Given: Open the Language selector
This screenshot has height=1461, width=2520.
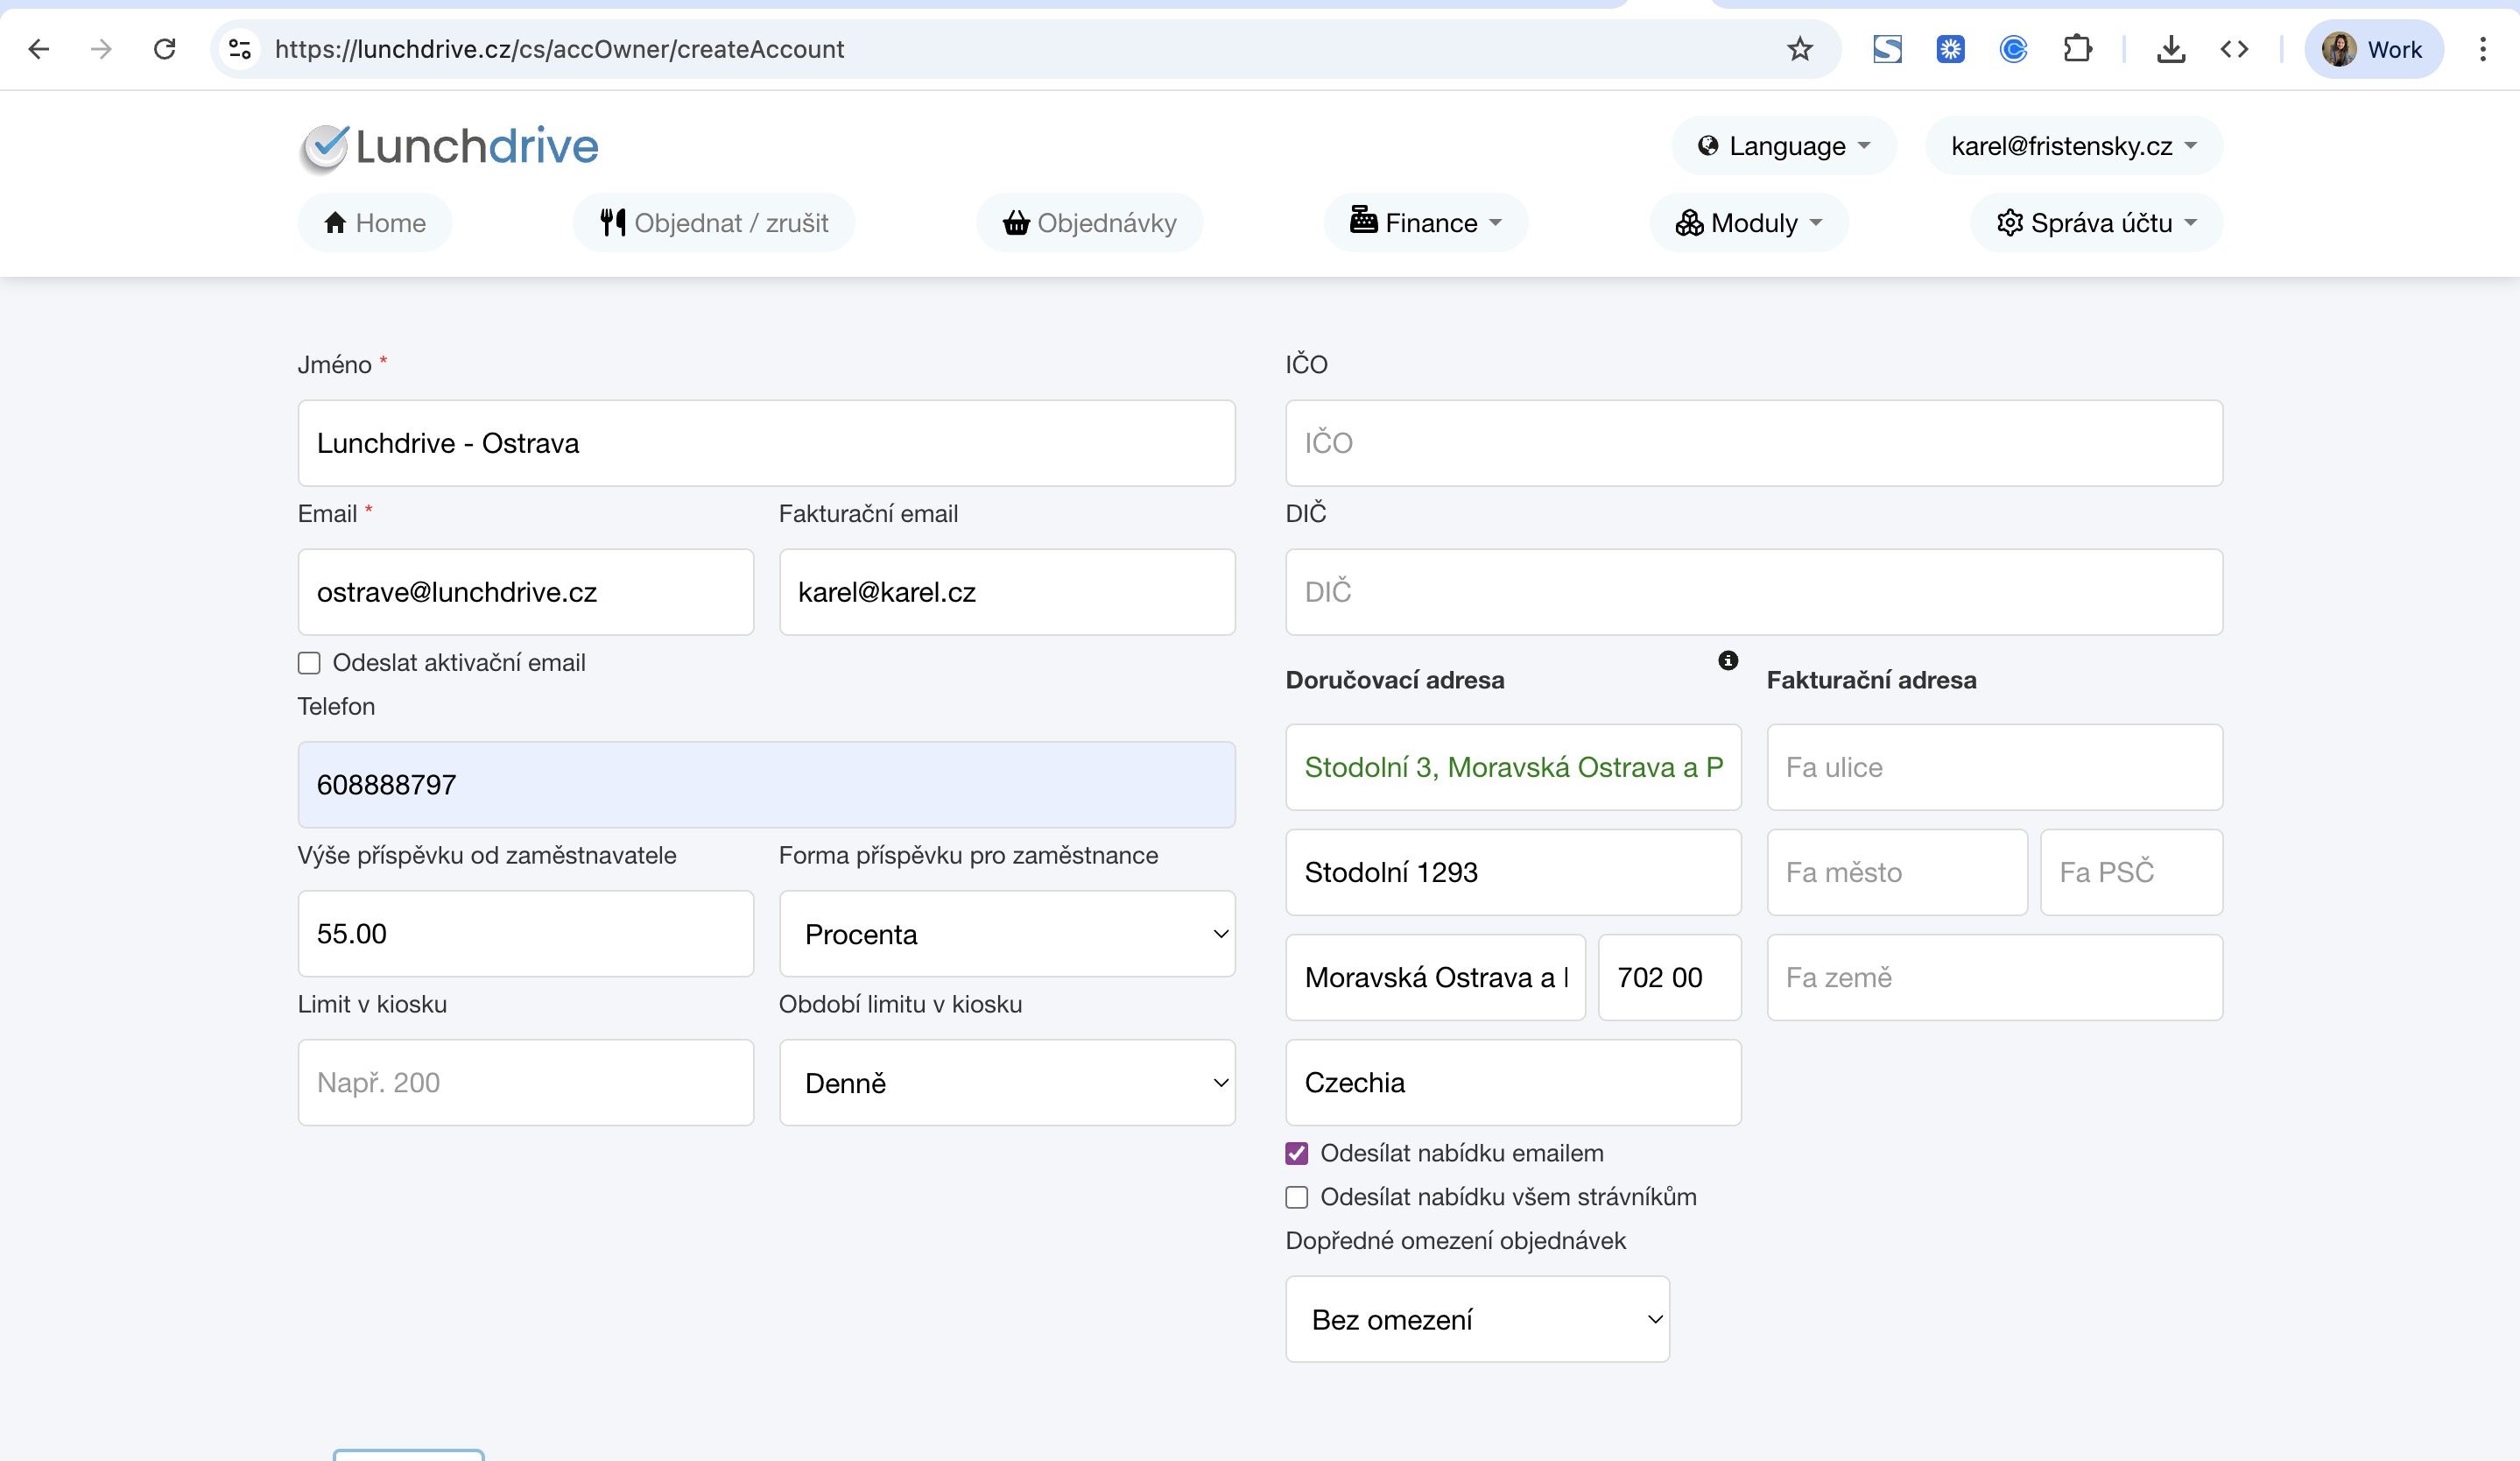Looking at the screenshot, I should [1784, 146].
